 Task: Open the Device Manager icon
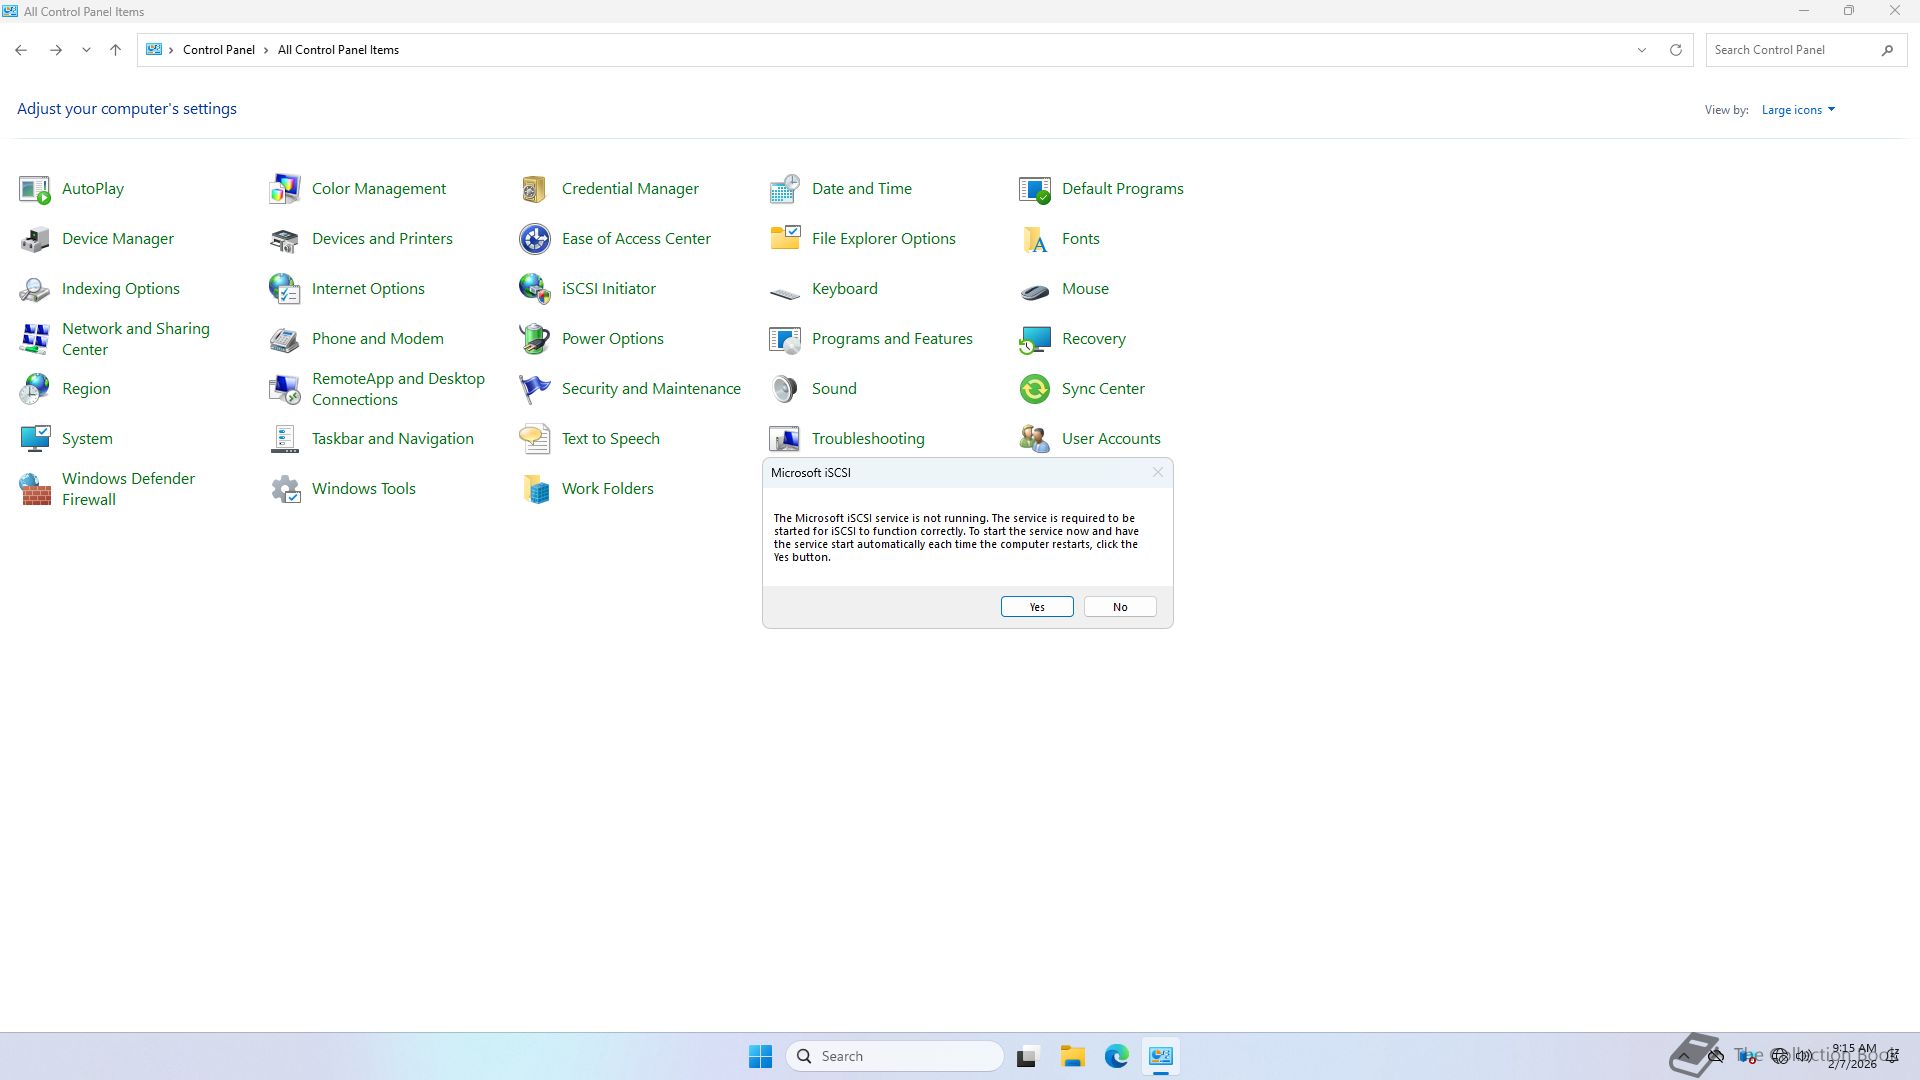click(x=35, y=239)
